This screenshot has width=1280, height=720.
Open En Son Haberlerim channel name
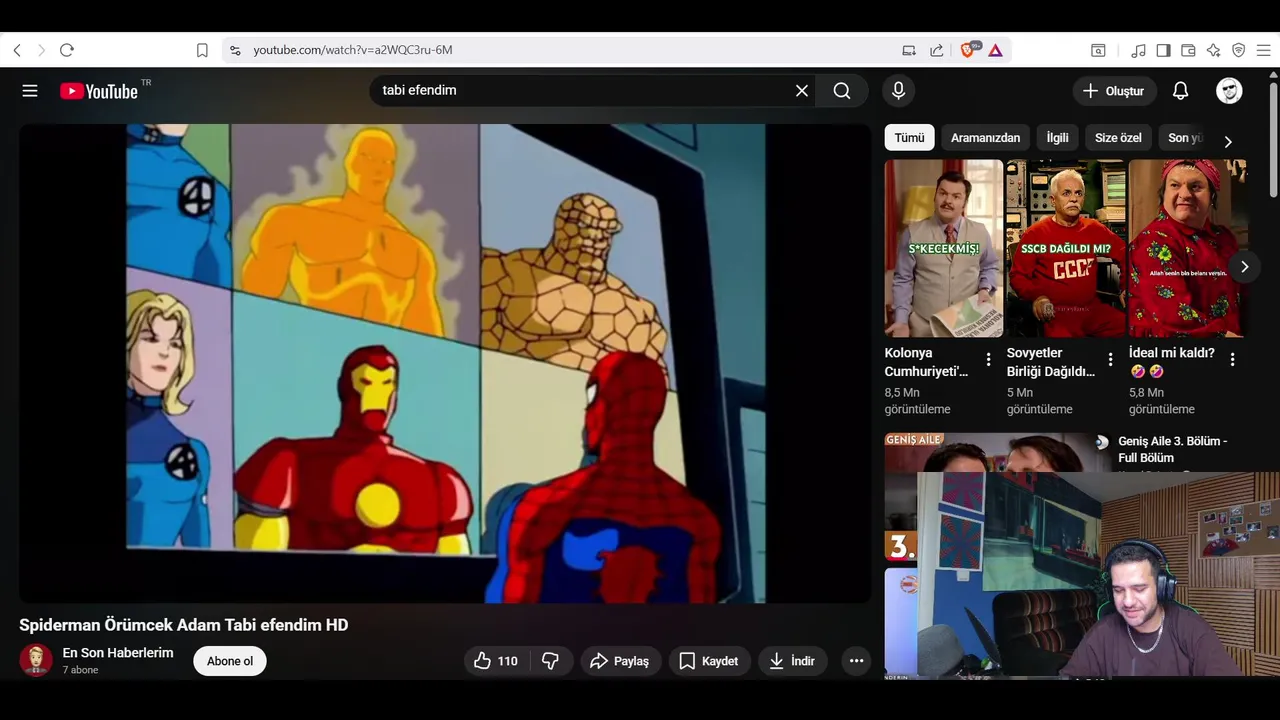tap(118, 653)
